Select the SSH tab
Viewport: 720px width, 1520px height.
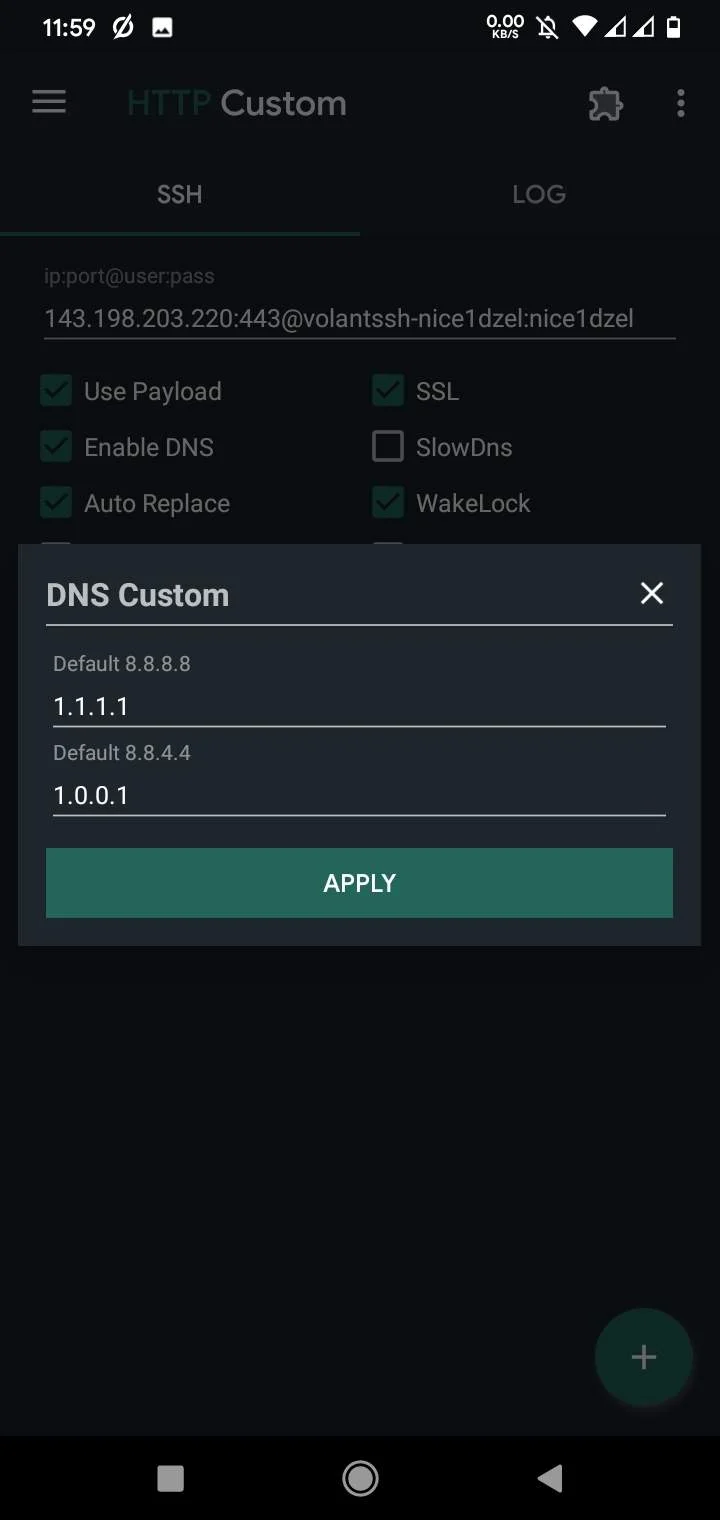tap(180, 194)
